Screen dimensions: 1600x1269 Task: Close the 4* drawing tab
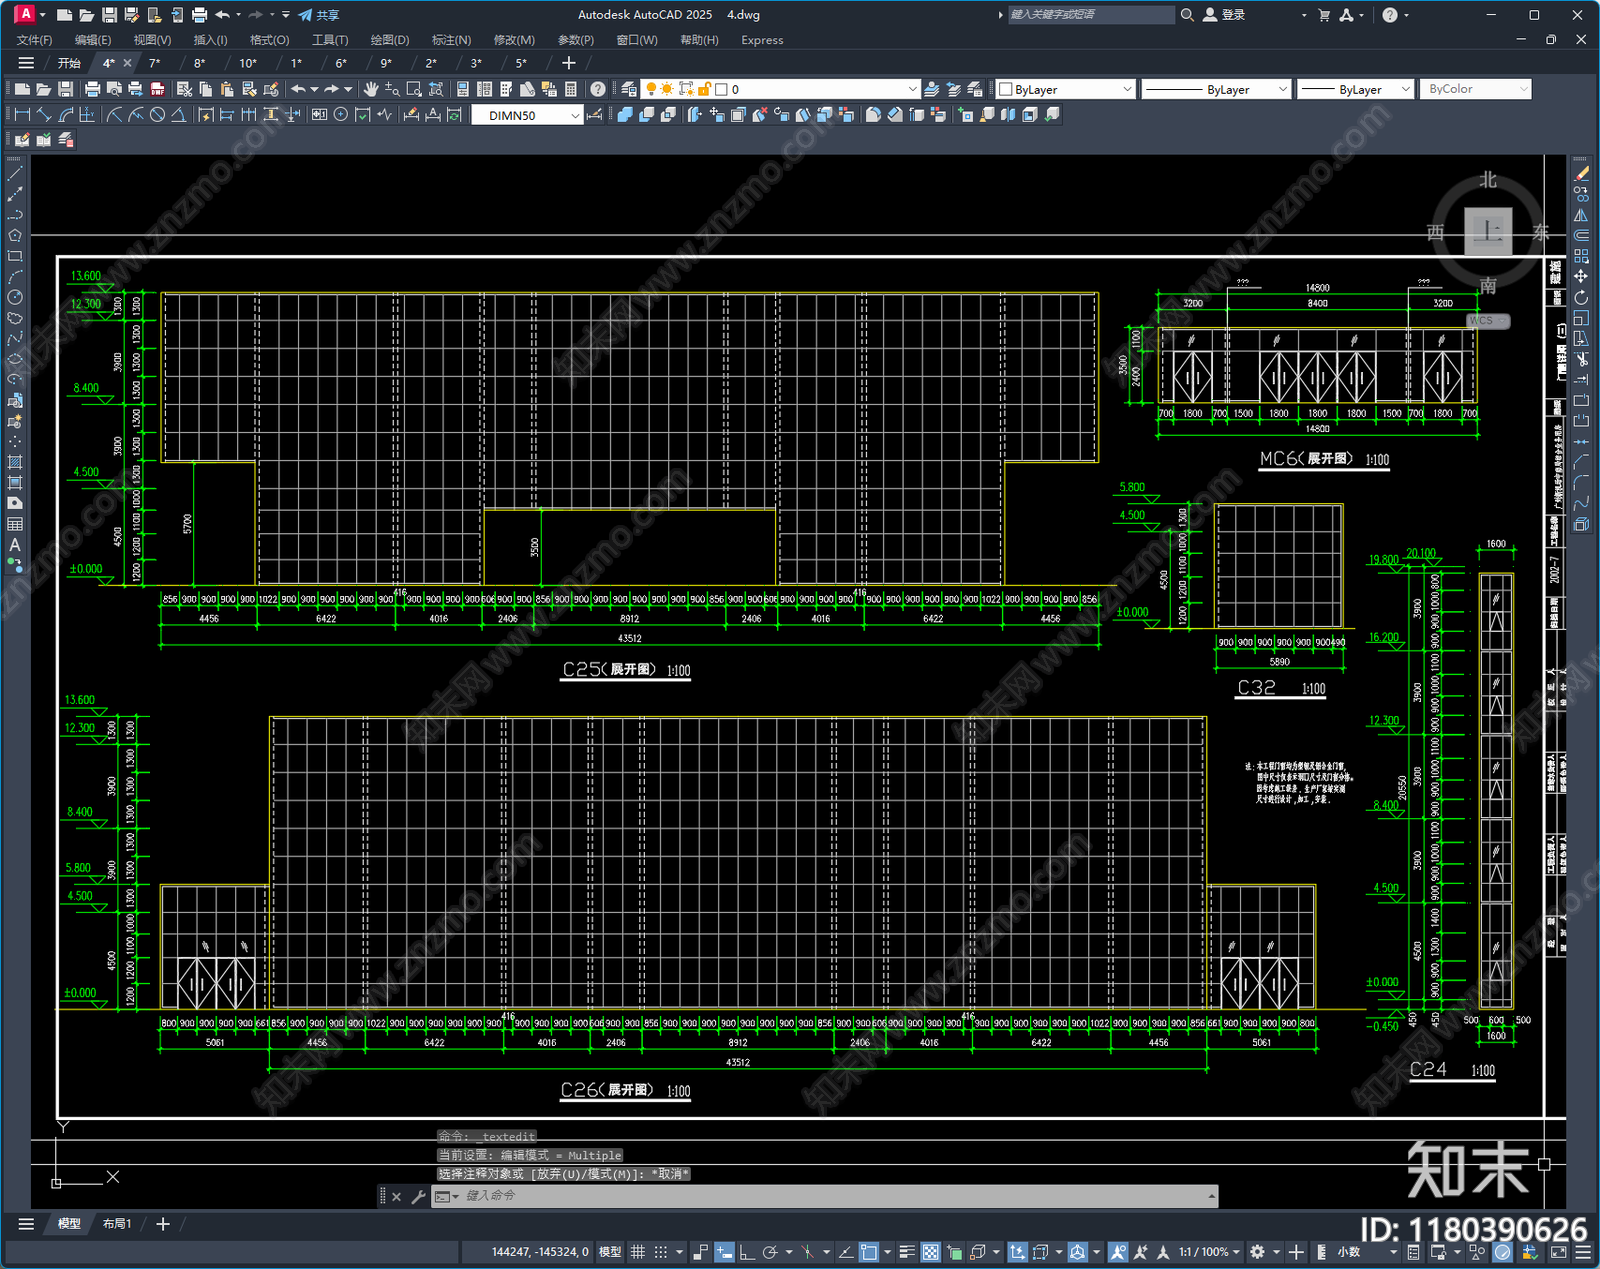click(x=127, y=63)
